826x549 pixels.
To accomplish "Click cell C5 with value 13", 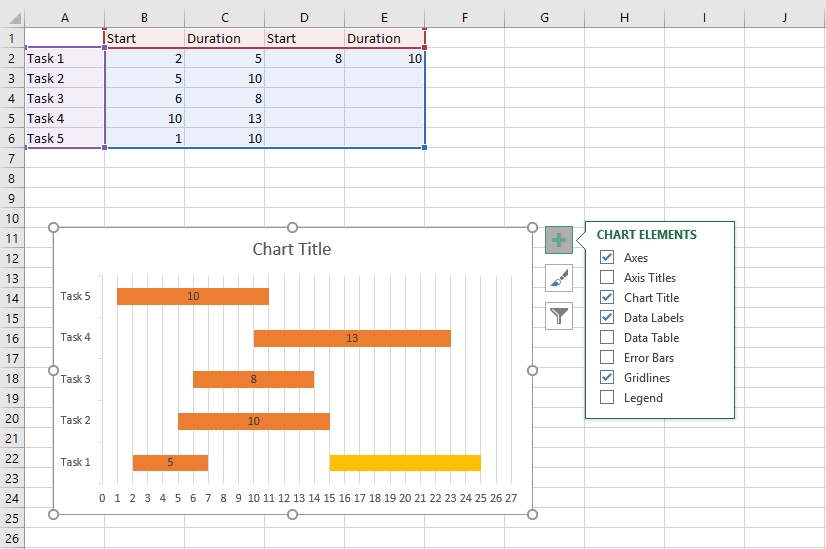I will [224, 119].
